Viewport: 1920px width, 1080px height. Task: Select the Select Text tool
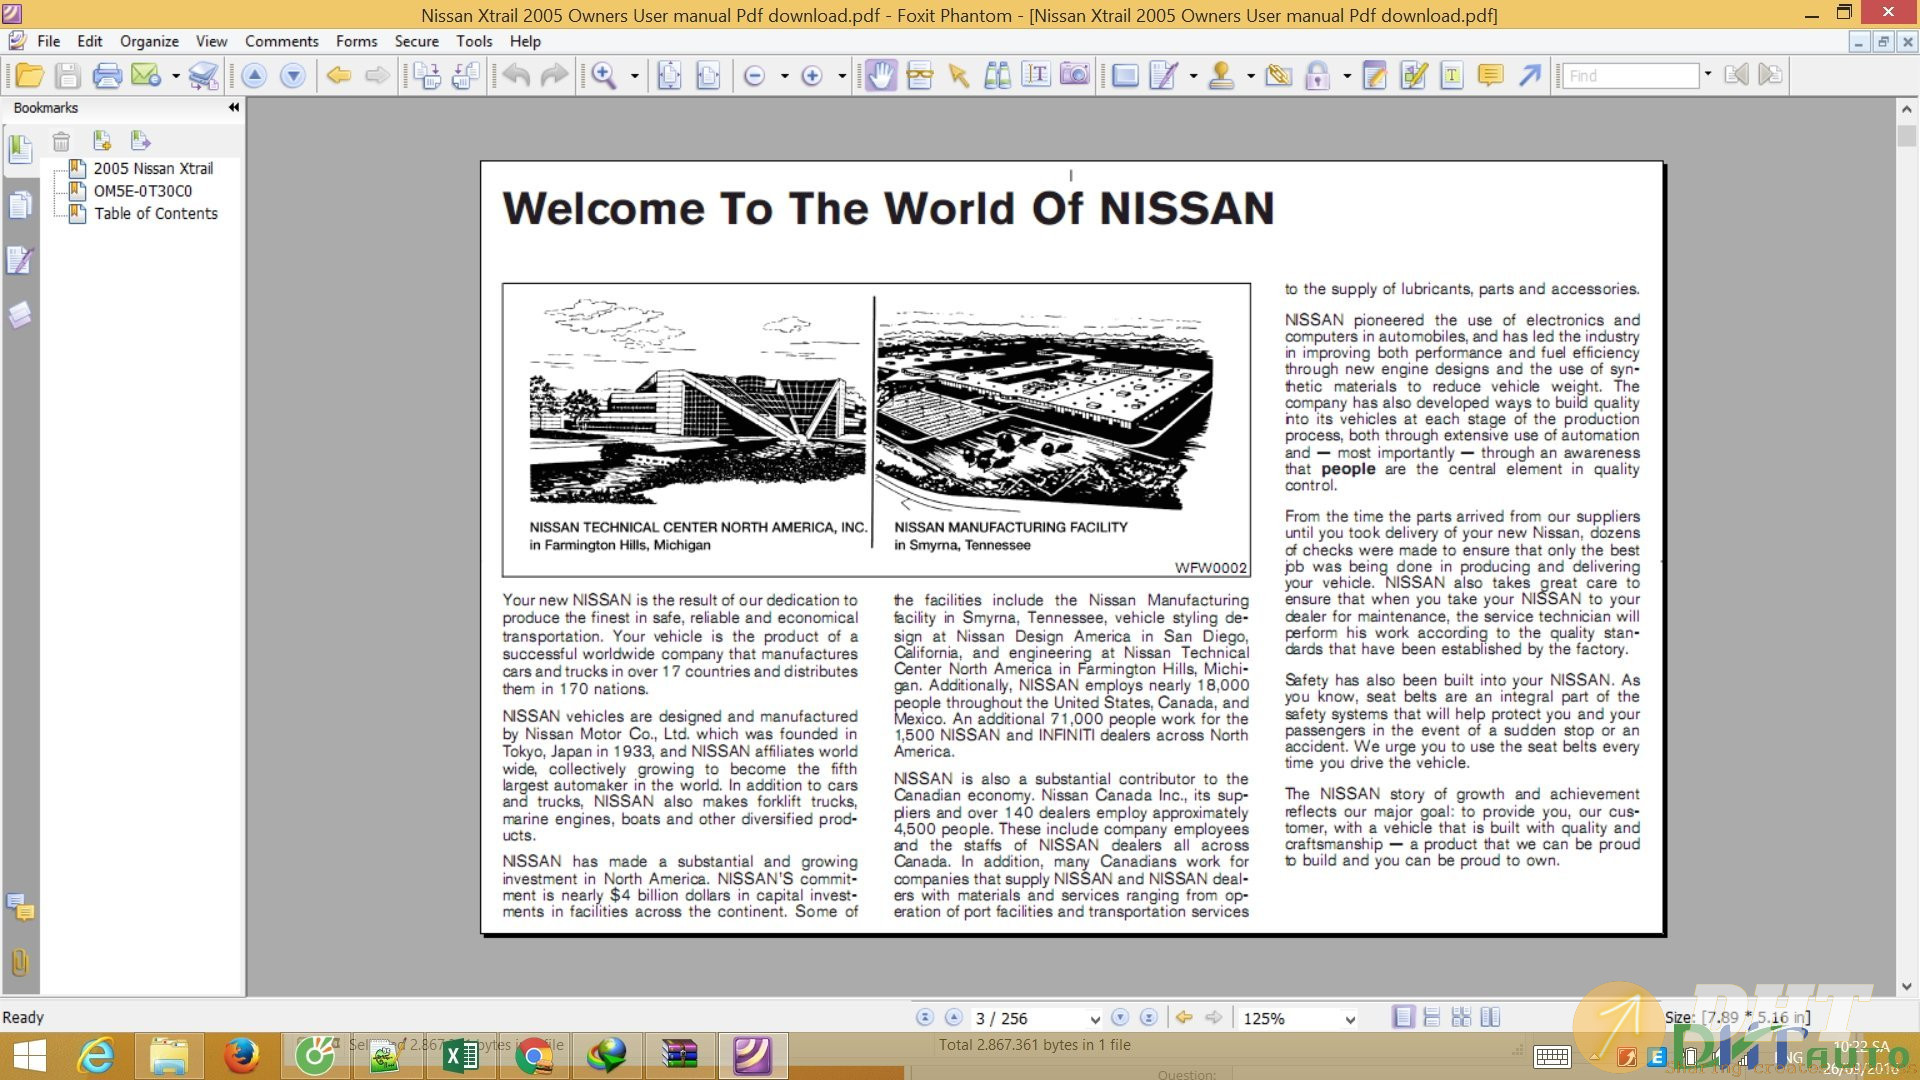(1036, 75)
